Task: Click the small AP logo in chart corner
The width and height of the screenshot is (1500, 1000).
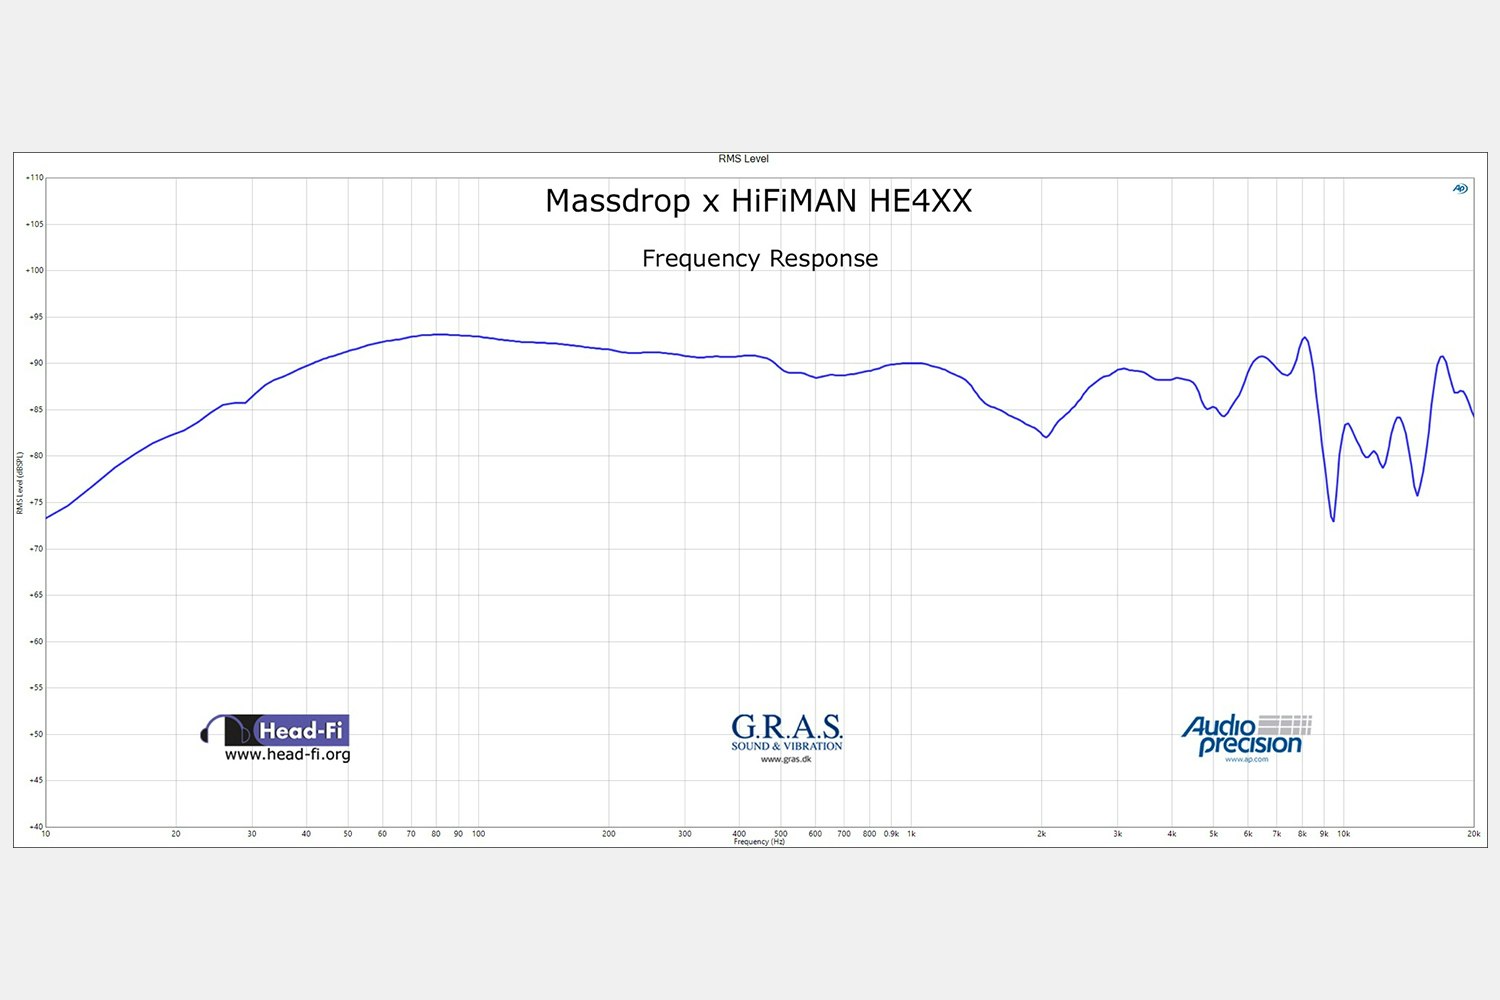Action: click(x=1460, y=189)
